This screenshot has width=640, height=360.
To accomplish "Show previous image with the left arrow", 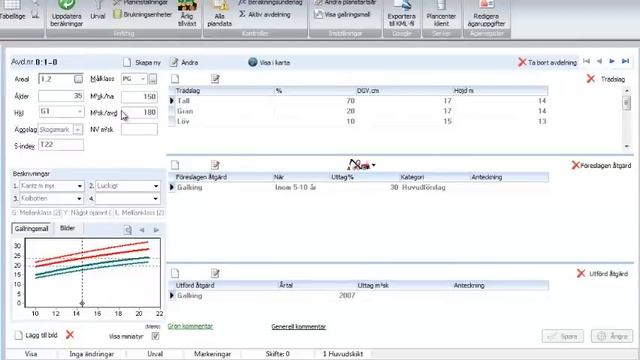I will point(142,230).
